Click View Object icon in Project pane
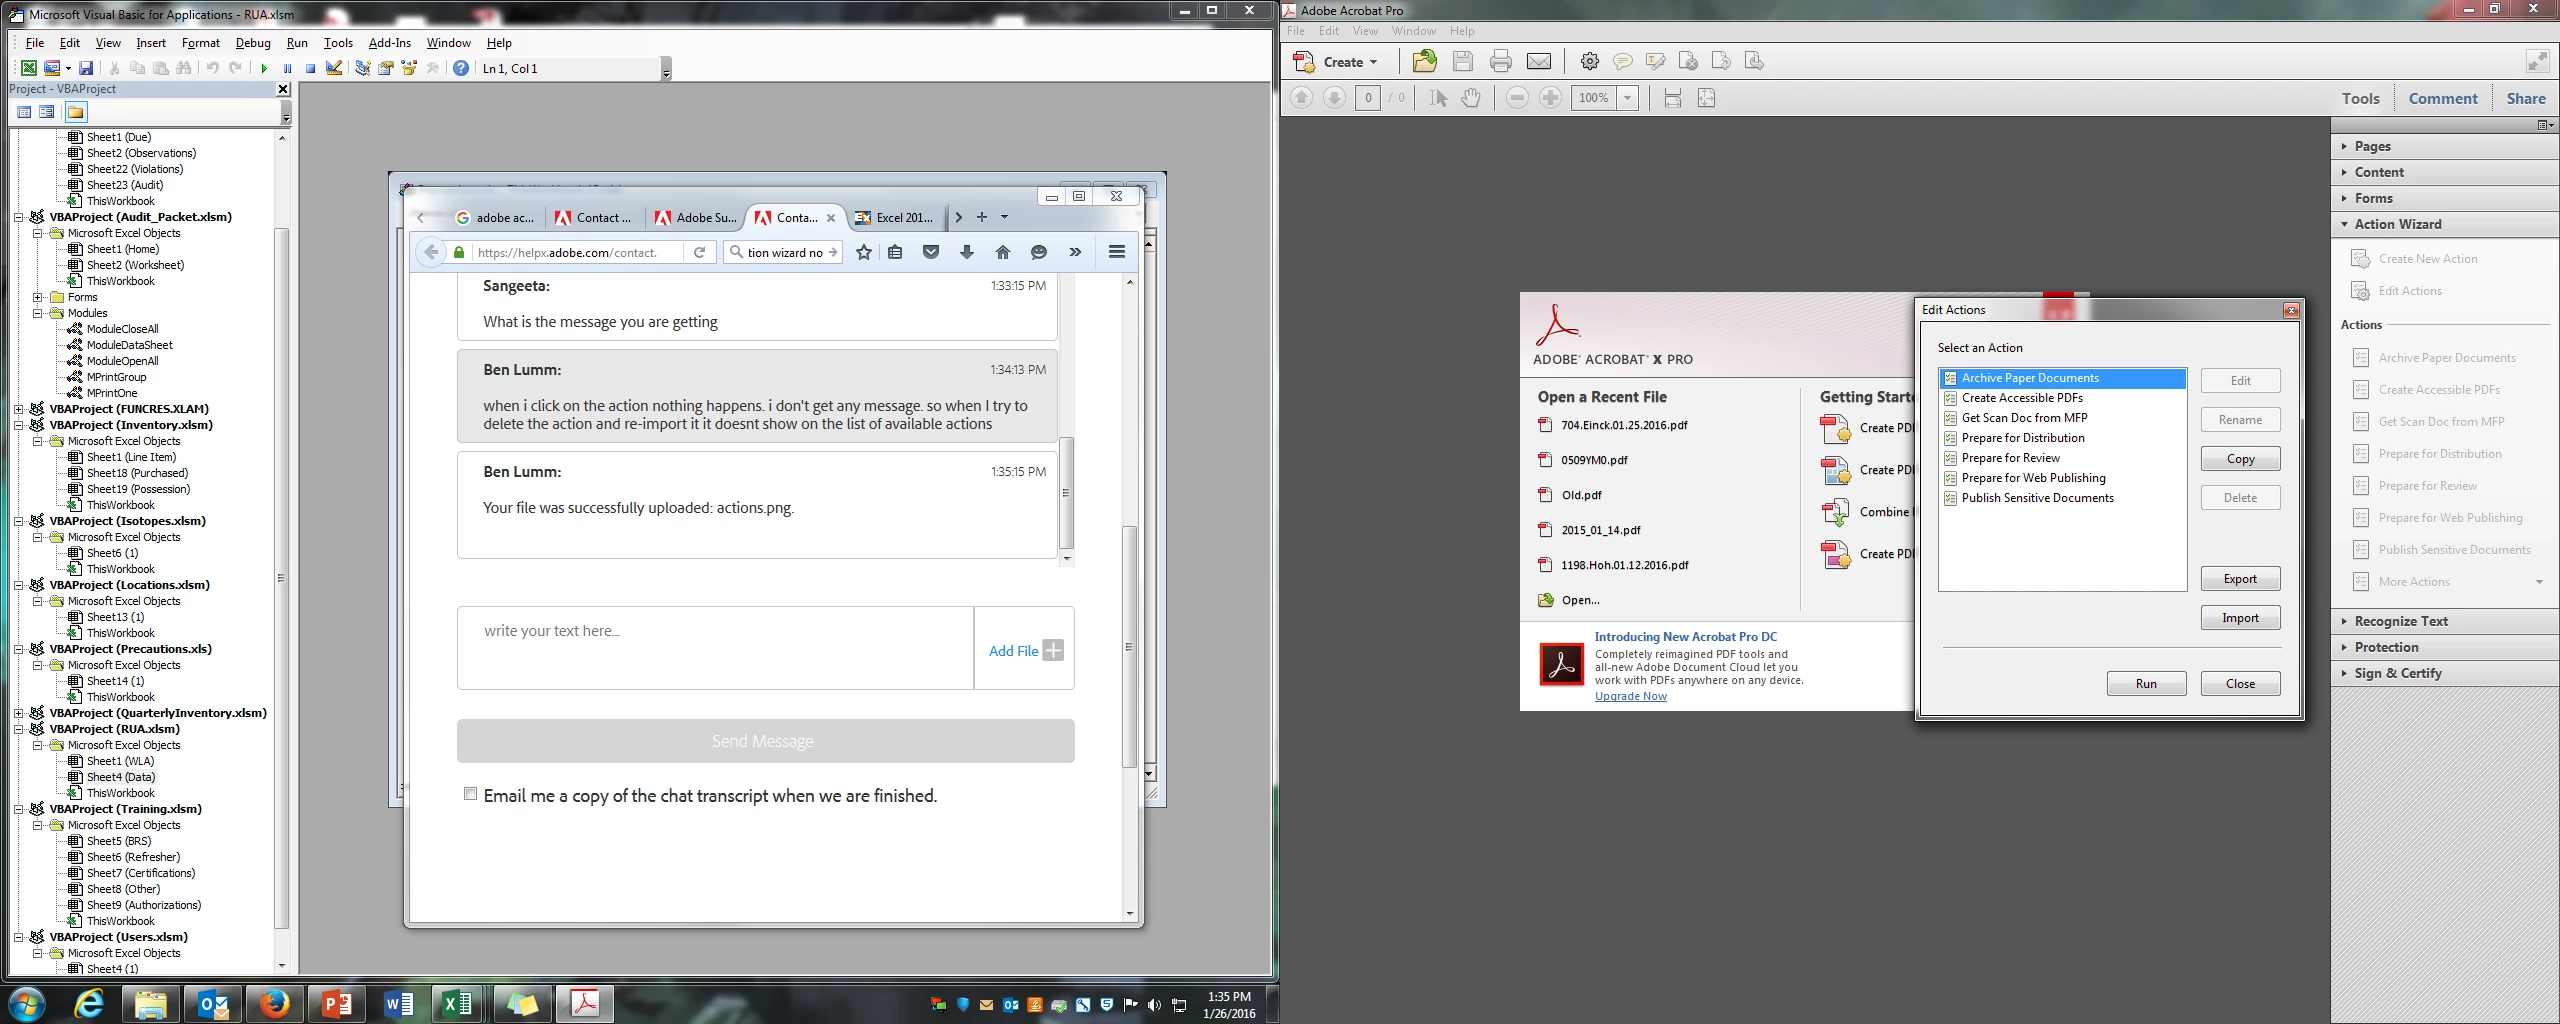The width and height of the screenshot is (2560, 1024). click(47, 112)
